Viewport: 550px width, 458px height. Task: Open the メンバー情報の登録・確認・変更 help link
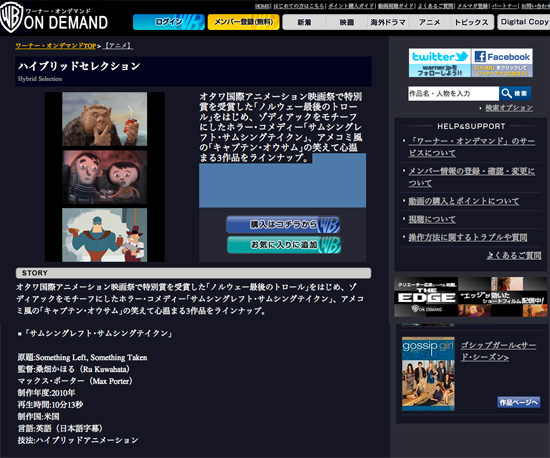[472, 177]
